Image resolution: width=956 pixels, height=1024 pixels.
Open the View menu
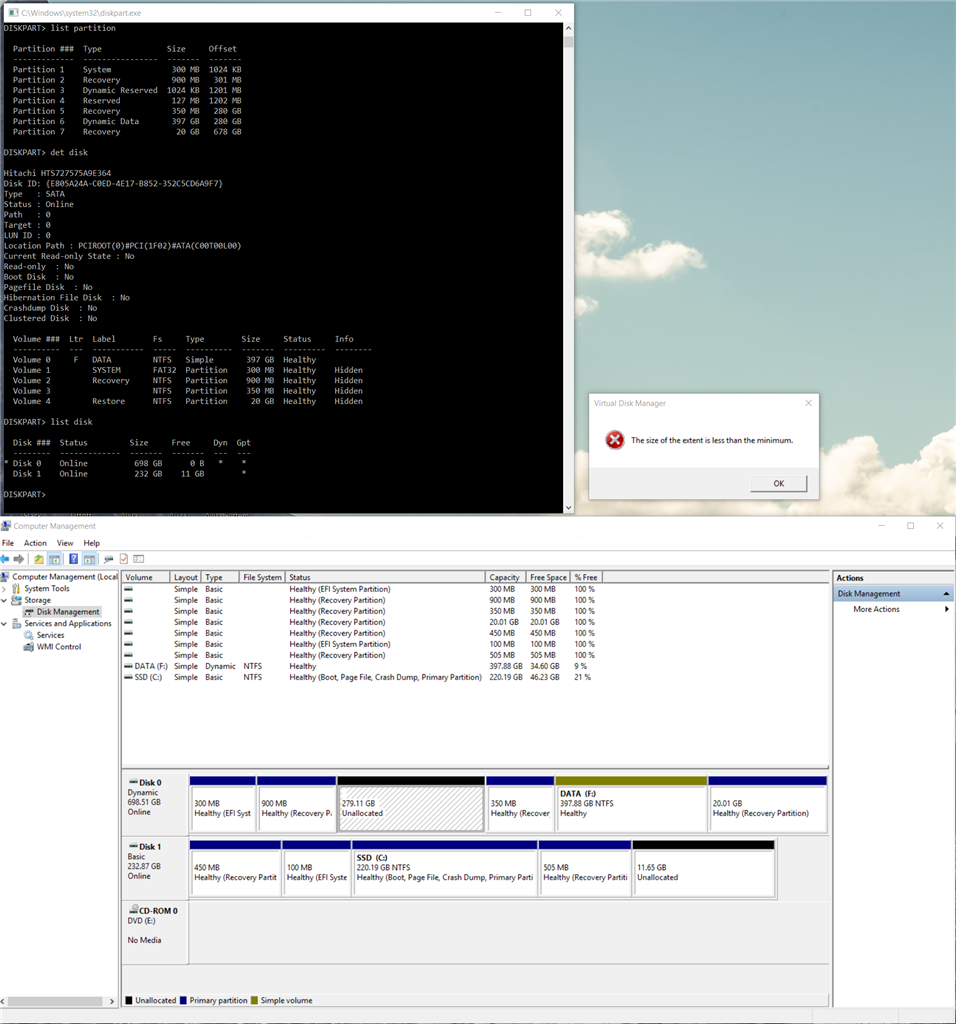pos(65,543)
